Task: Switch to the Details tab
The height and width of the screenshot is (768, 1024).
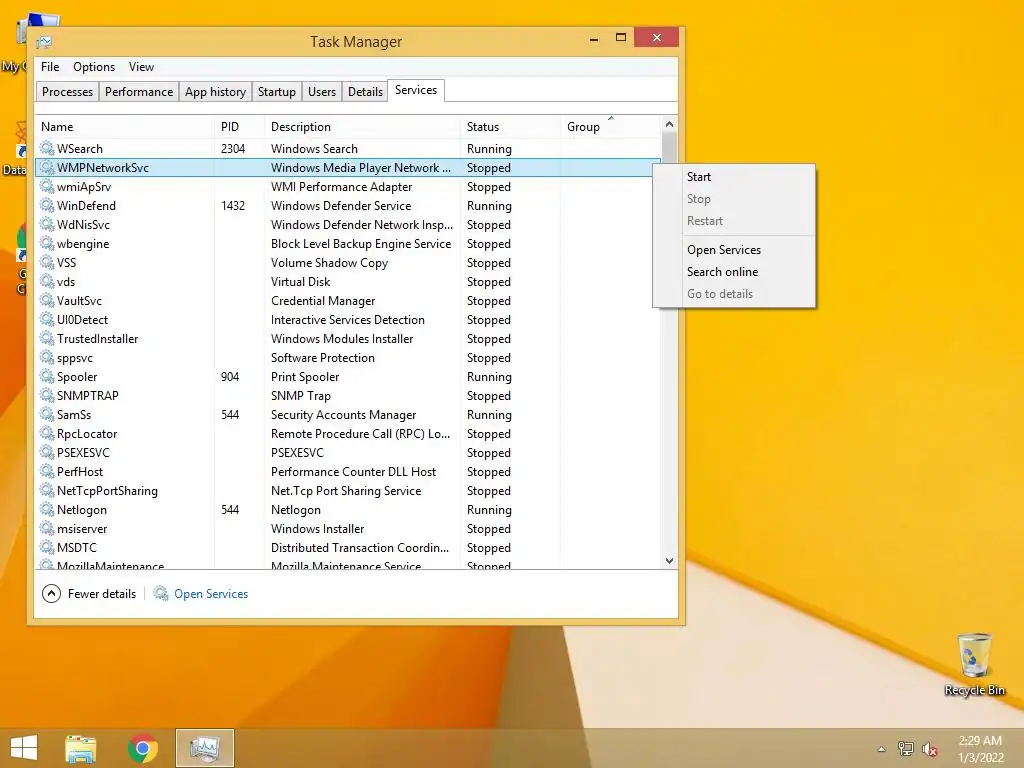Action: (x=365, y=91)
